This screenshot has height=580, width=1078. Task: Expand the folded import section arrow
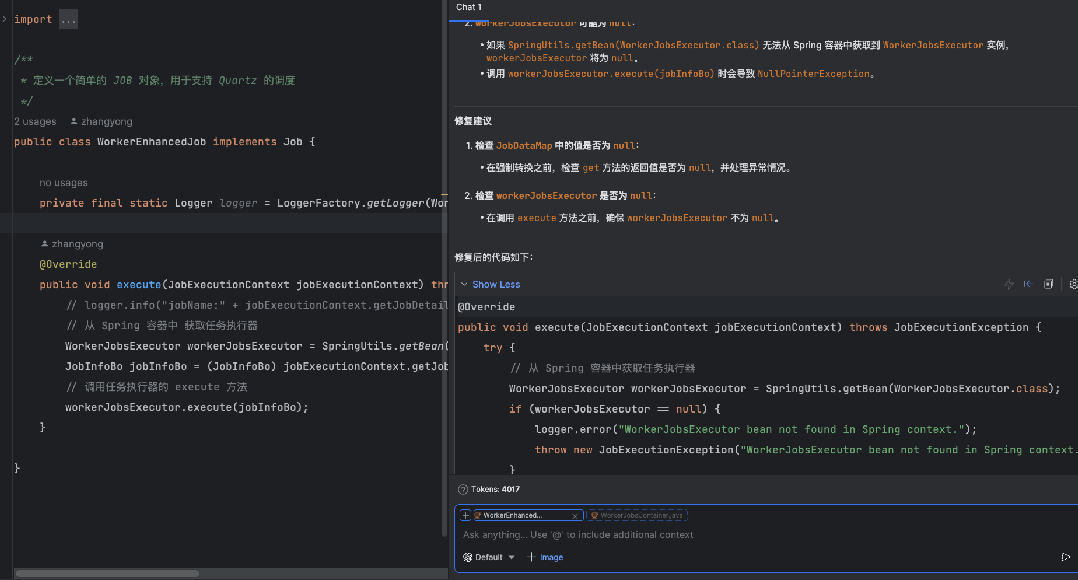pyautogui.click(x=4, y=19)
